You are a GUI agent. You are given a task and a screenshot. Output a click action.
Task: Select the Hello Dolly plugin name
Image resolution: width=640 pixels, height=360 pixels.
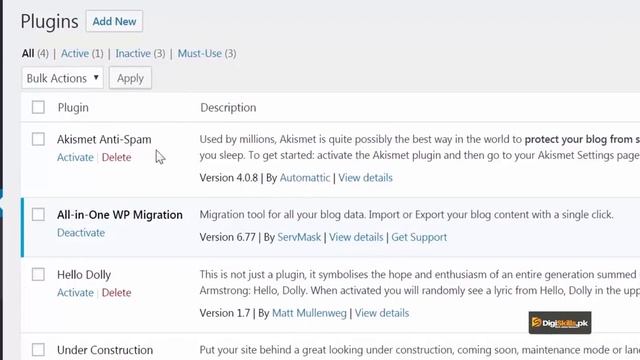pyautogui.click(x=84, y=275)
